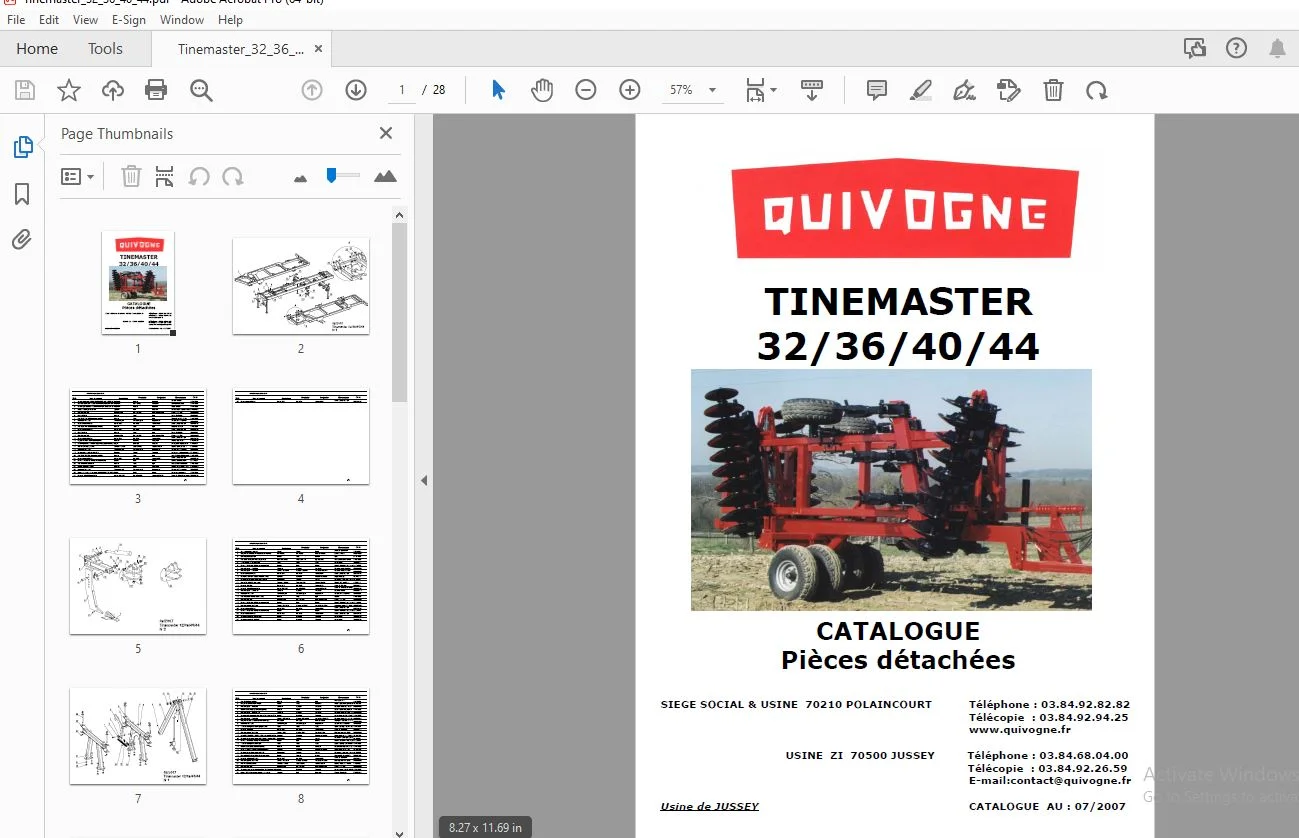Delete the page with the toolbar trash icon
This screenshot has width=1299, height=838.
(x=1053, y=91)
